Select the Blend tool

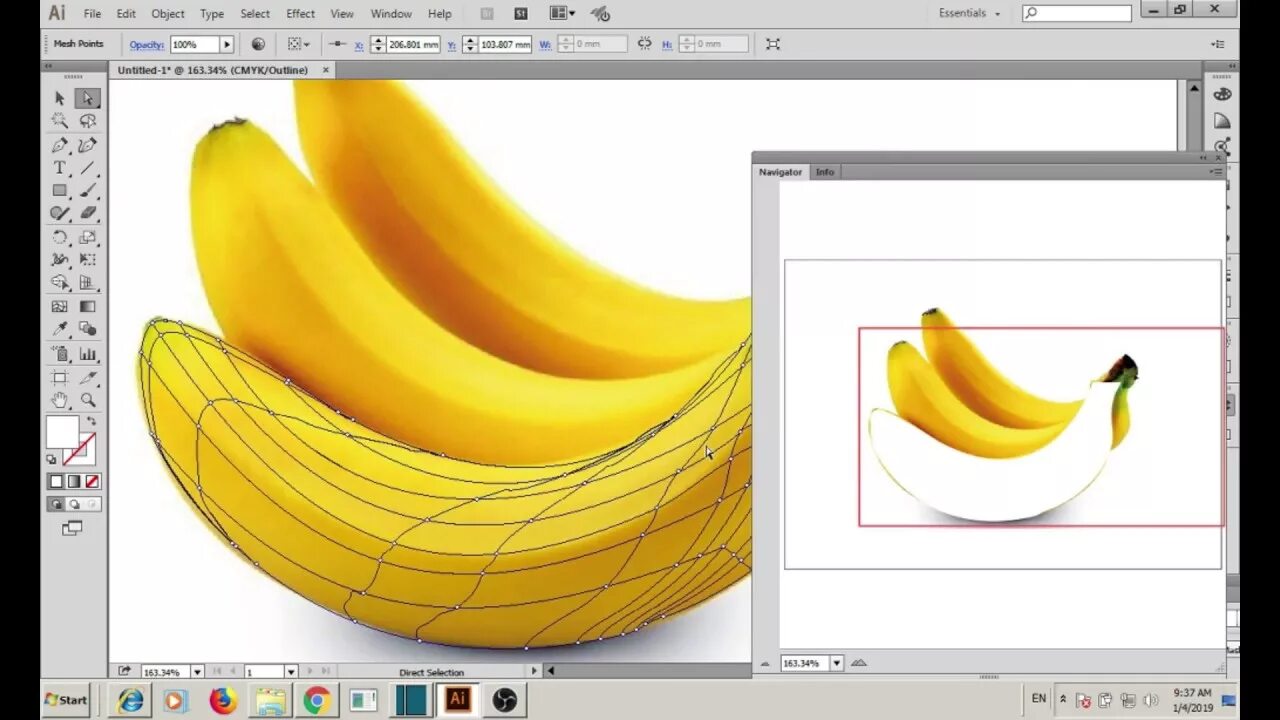(88, 329)
